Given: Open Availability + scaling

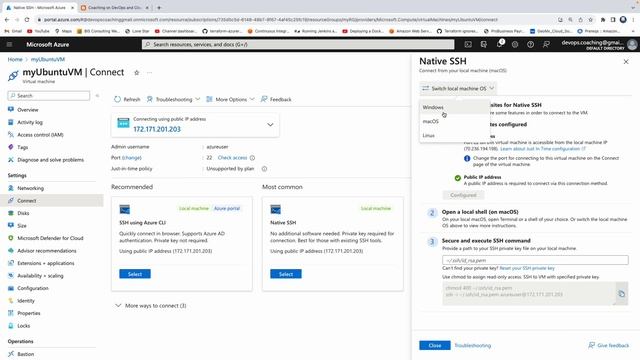Looking at the screenshot, I should (x=40, y=276).
